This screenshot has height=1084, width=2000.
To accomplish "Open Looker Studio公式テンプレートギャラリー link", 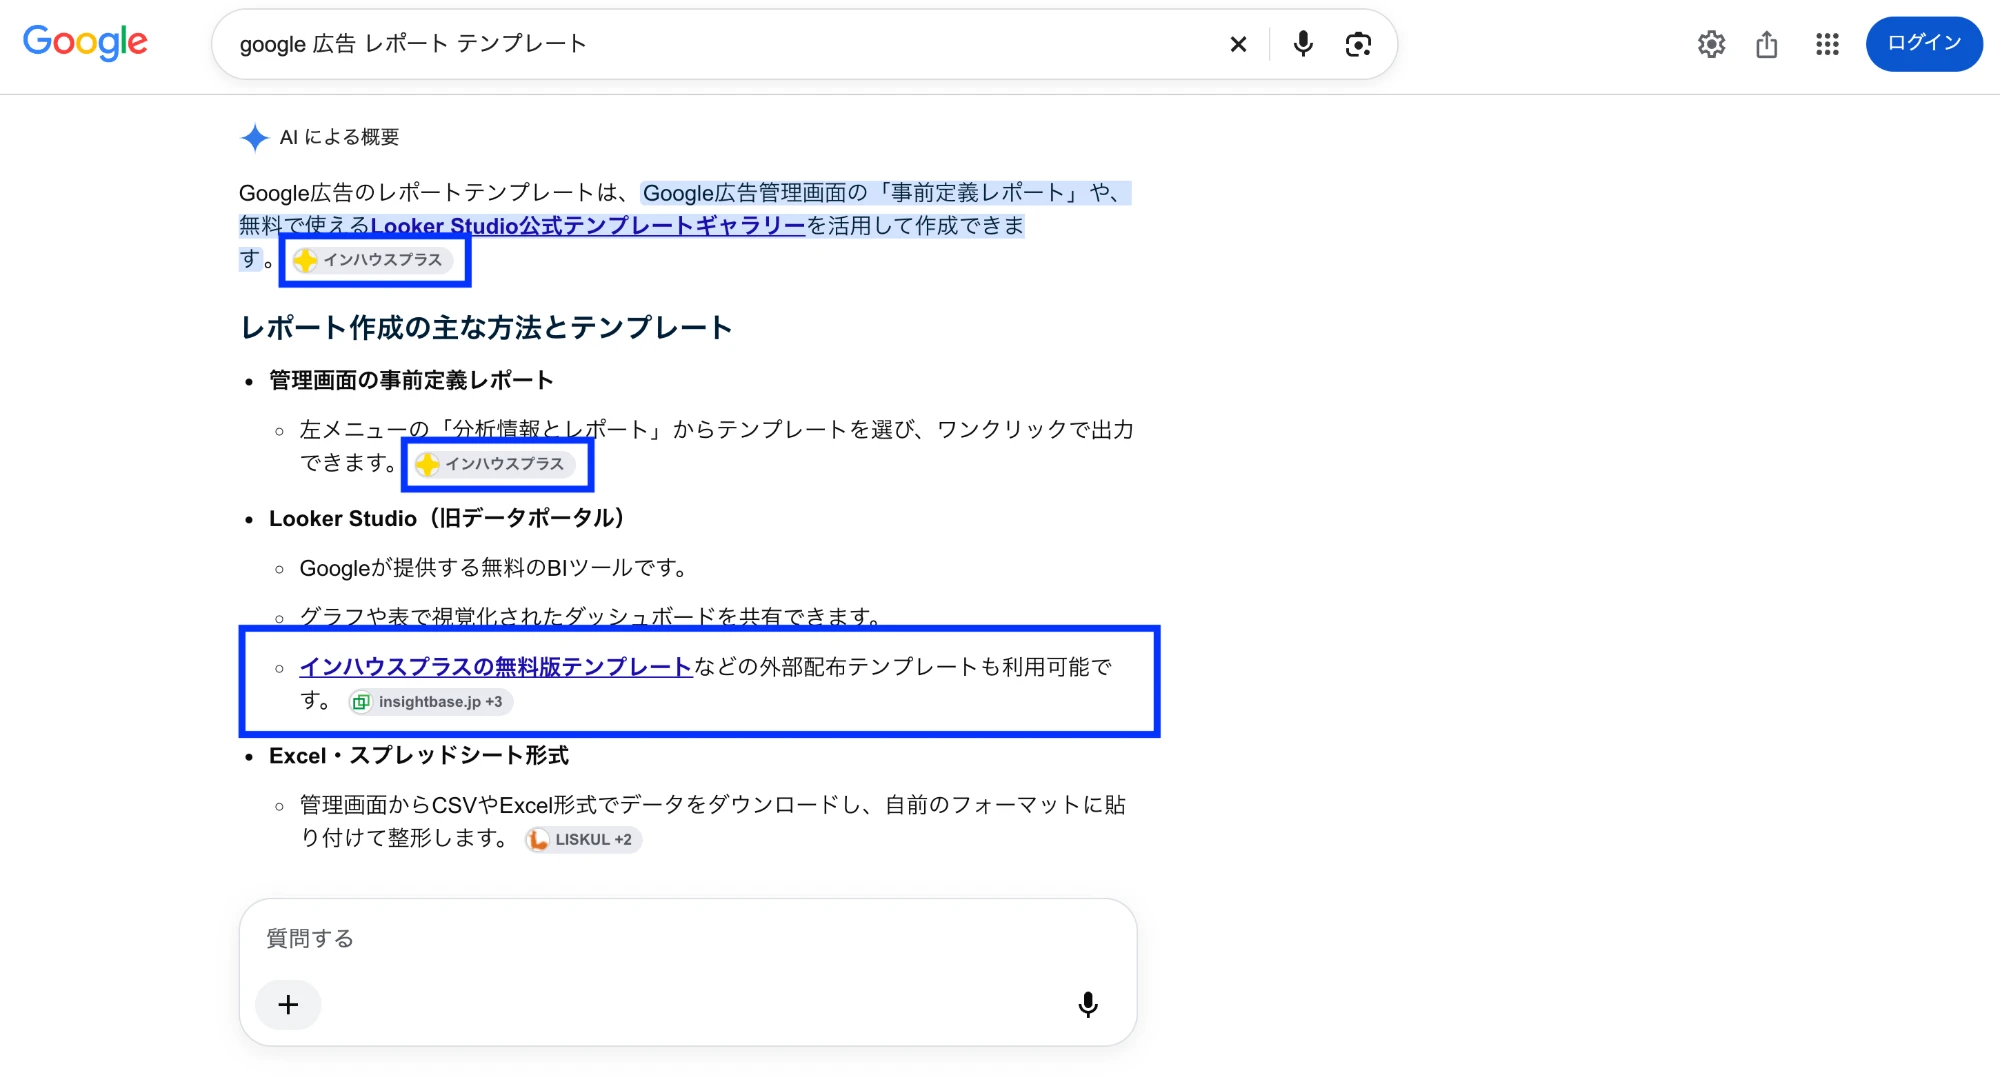I will (x=588, y=226).
